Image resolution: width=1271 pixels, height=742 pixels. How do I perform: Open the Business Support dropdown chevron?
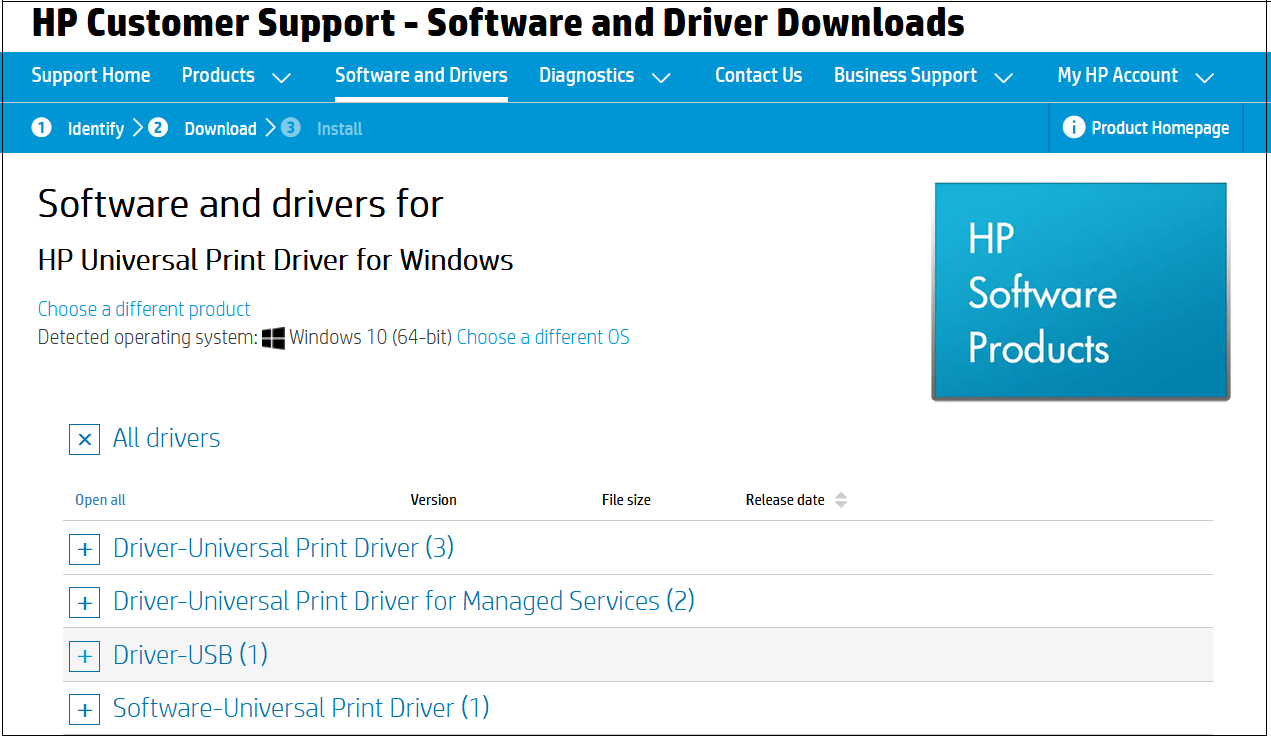click(x=1004, y=77)
